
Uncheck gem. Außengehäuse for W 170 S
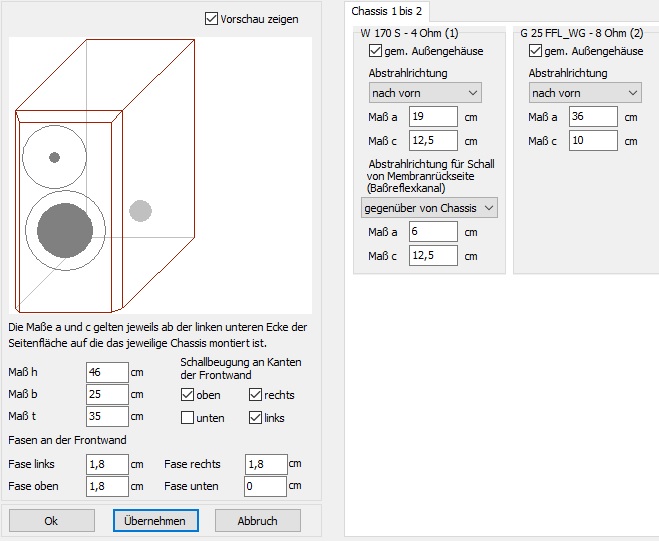click(x=376, y=51)
